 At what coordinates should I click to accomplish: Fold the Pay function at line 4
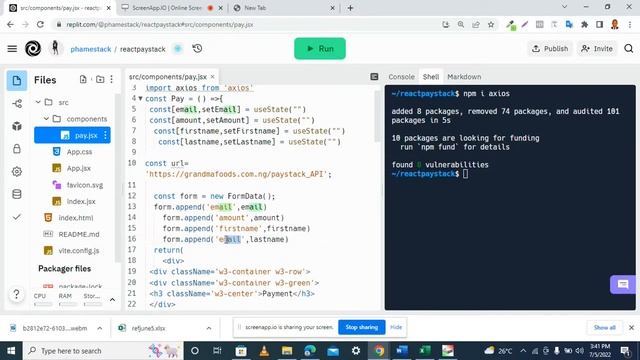pos(140,98)
